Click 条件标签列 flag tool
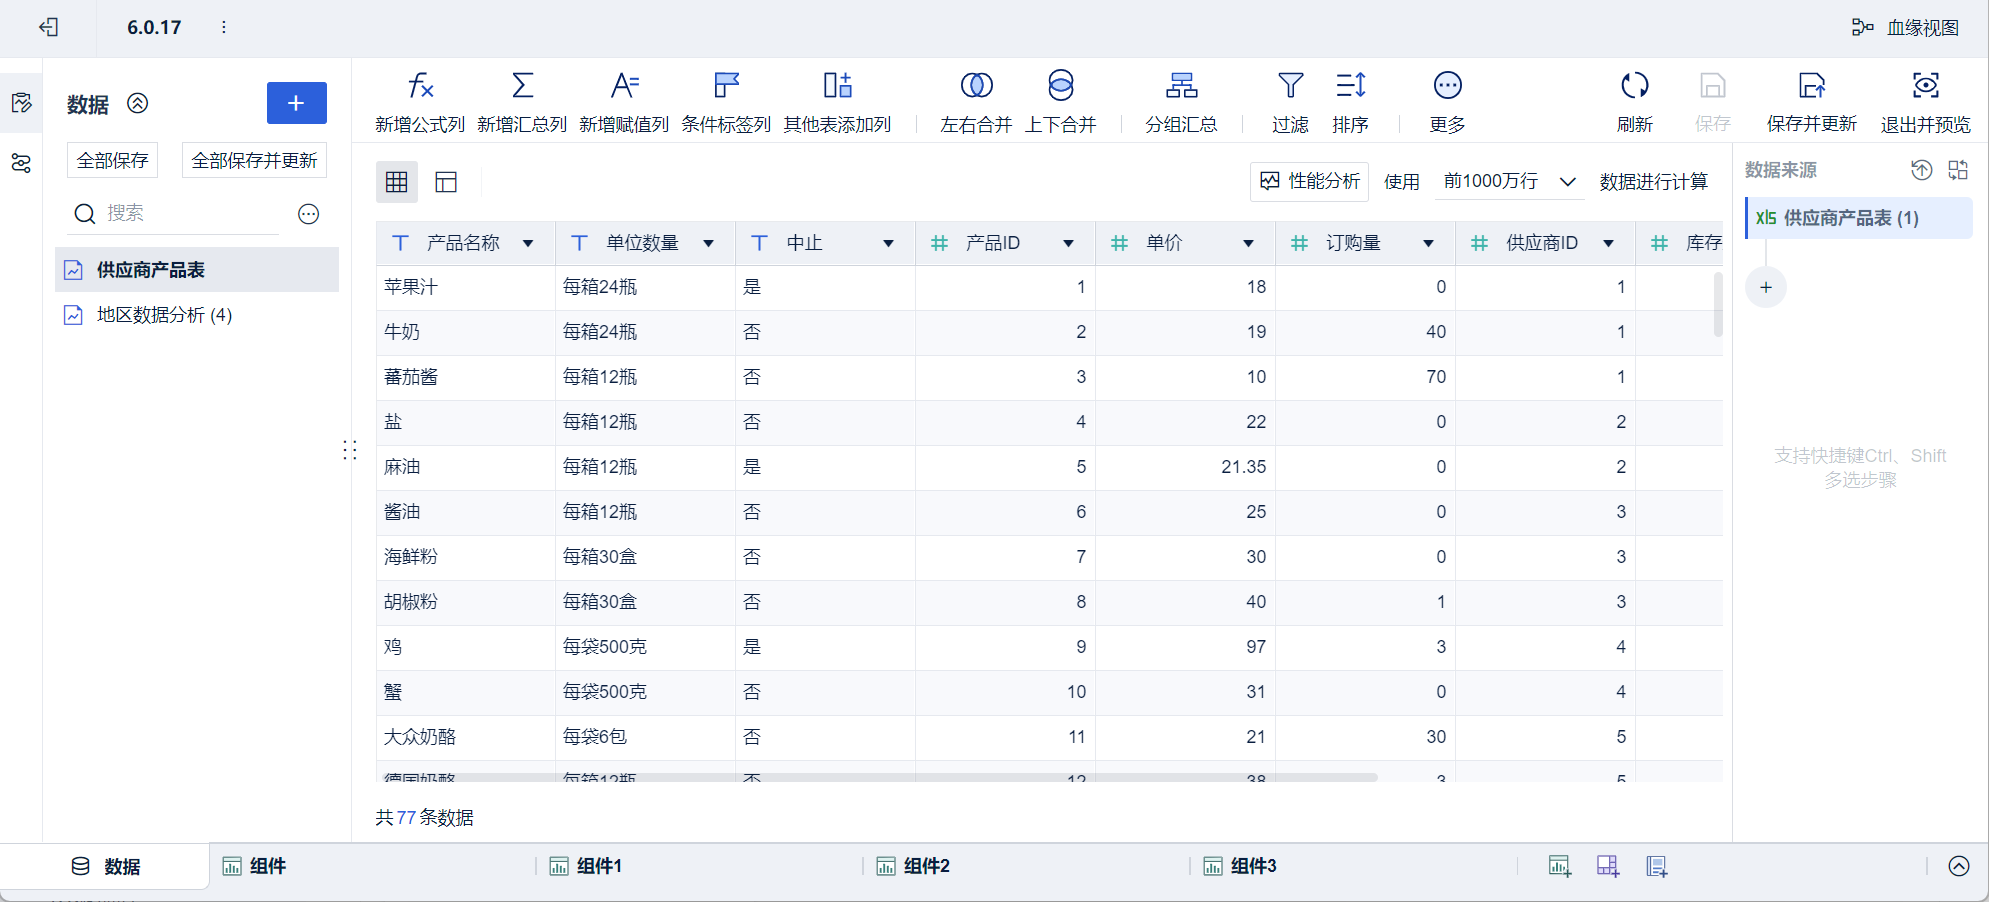 click(x=726, y=102)
